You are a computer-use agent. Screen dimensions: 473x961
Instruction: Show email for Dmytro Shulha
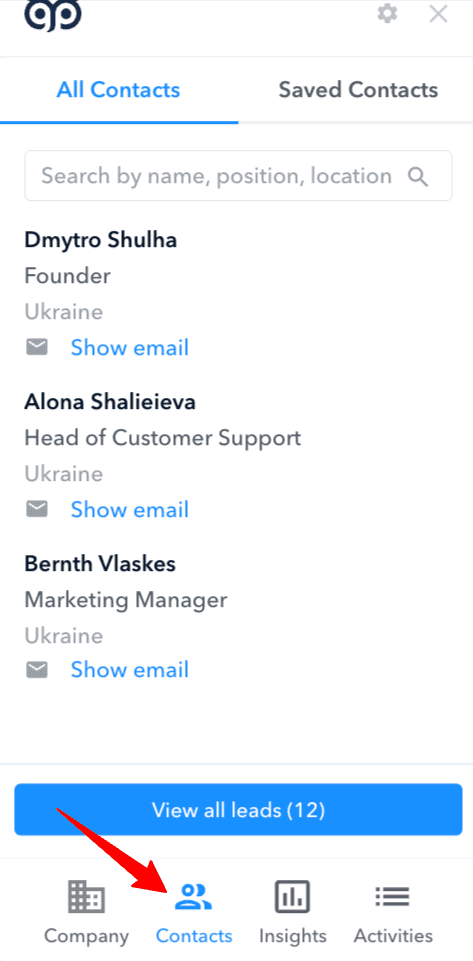[130, 348]
